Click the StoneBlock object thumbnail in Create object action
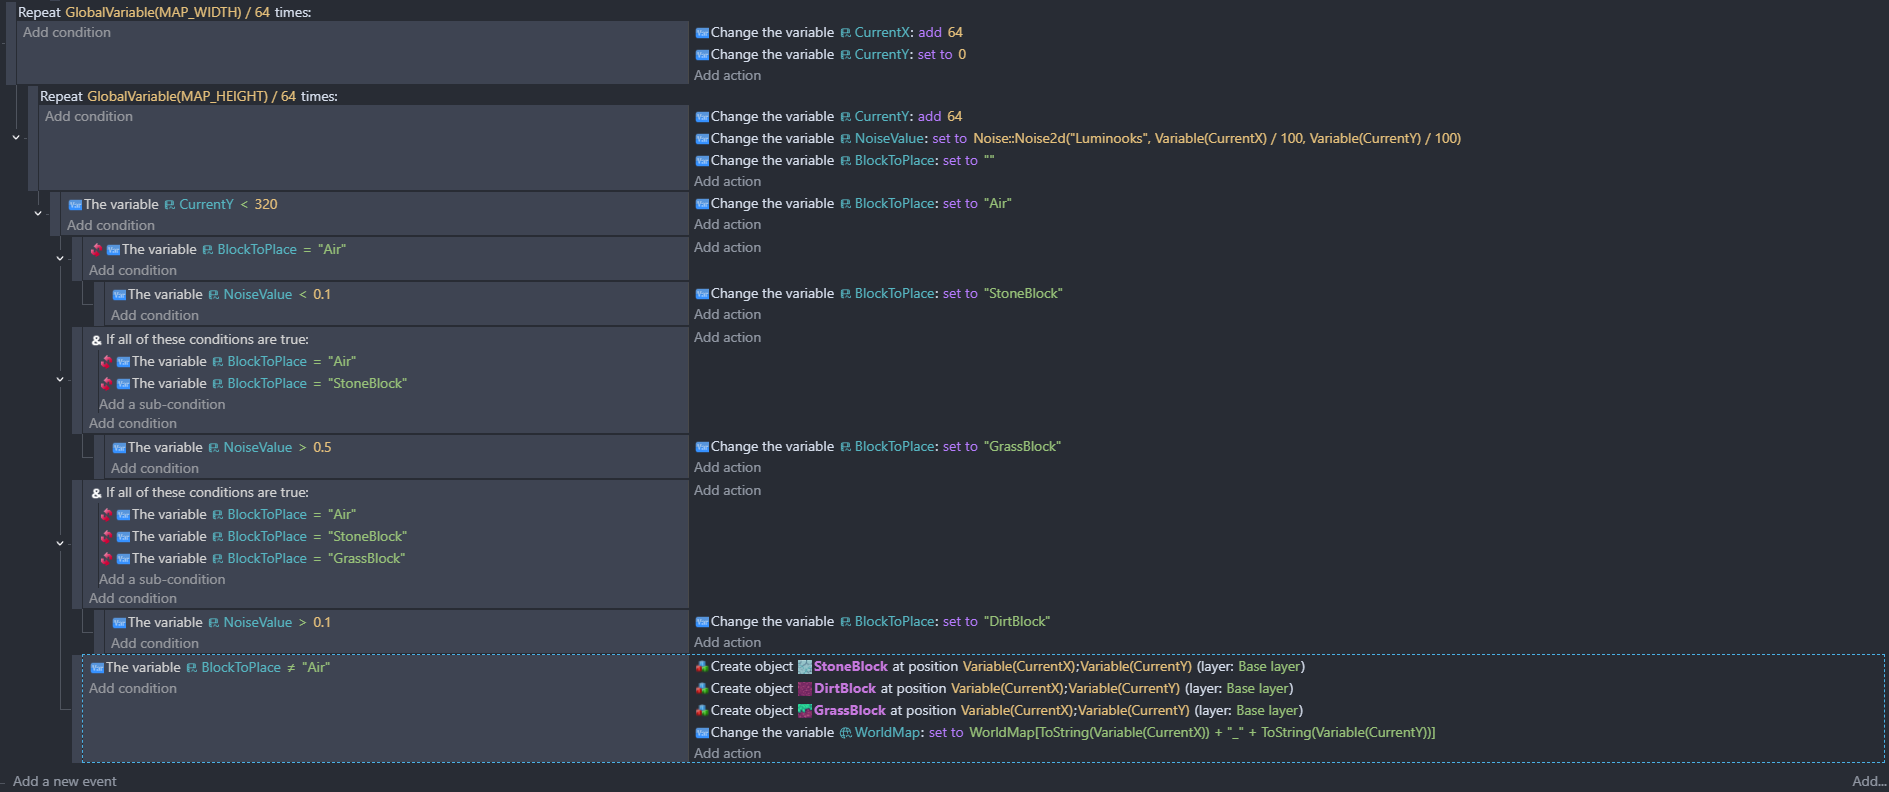Screen dimensions: 1889x792 click(x=804, y=667)
